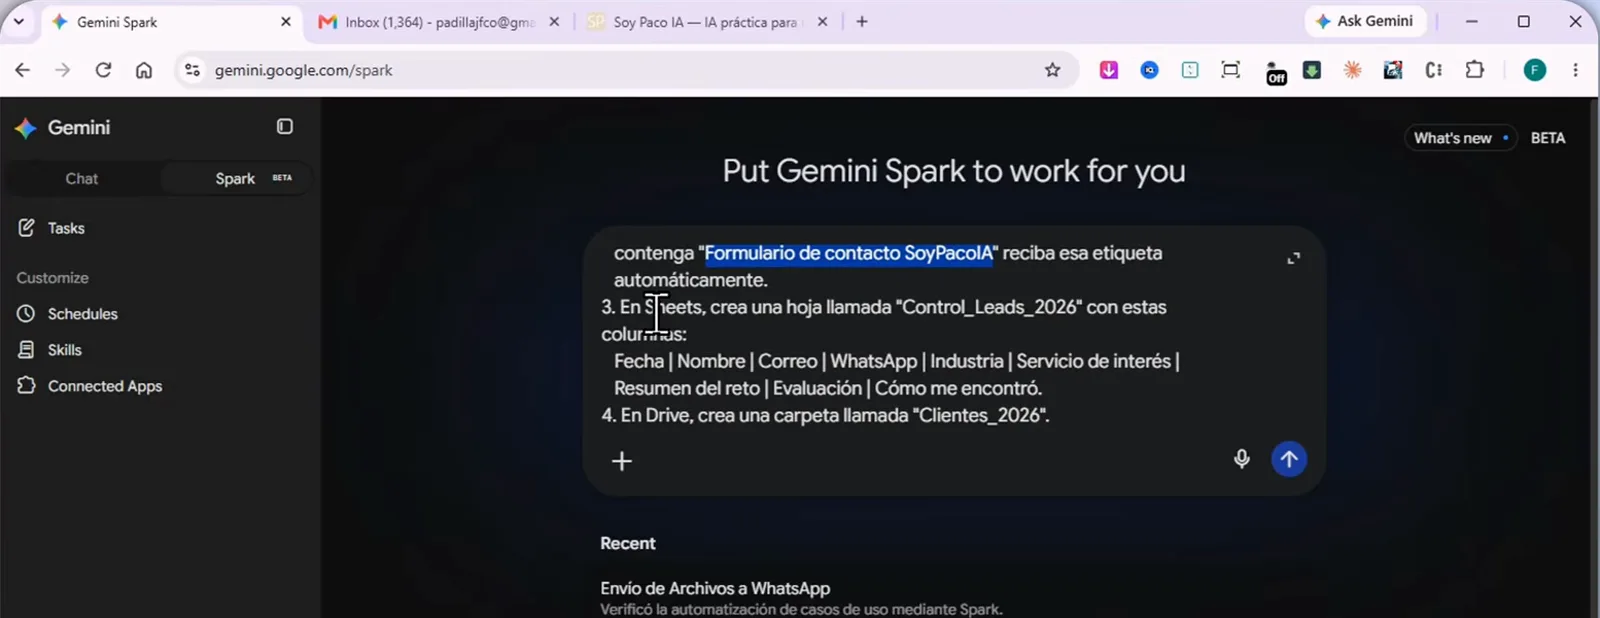Switch to the Spark mode tab

(x=236, y=179)
